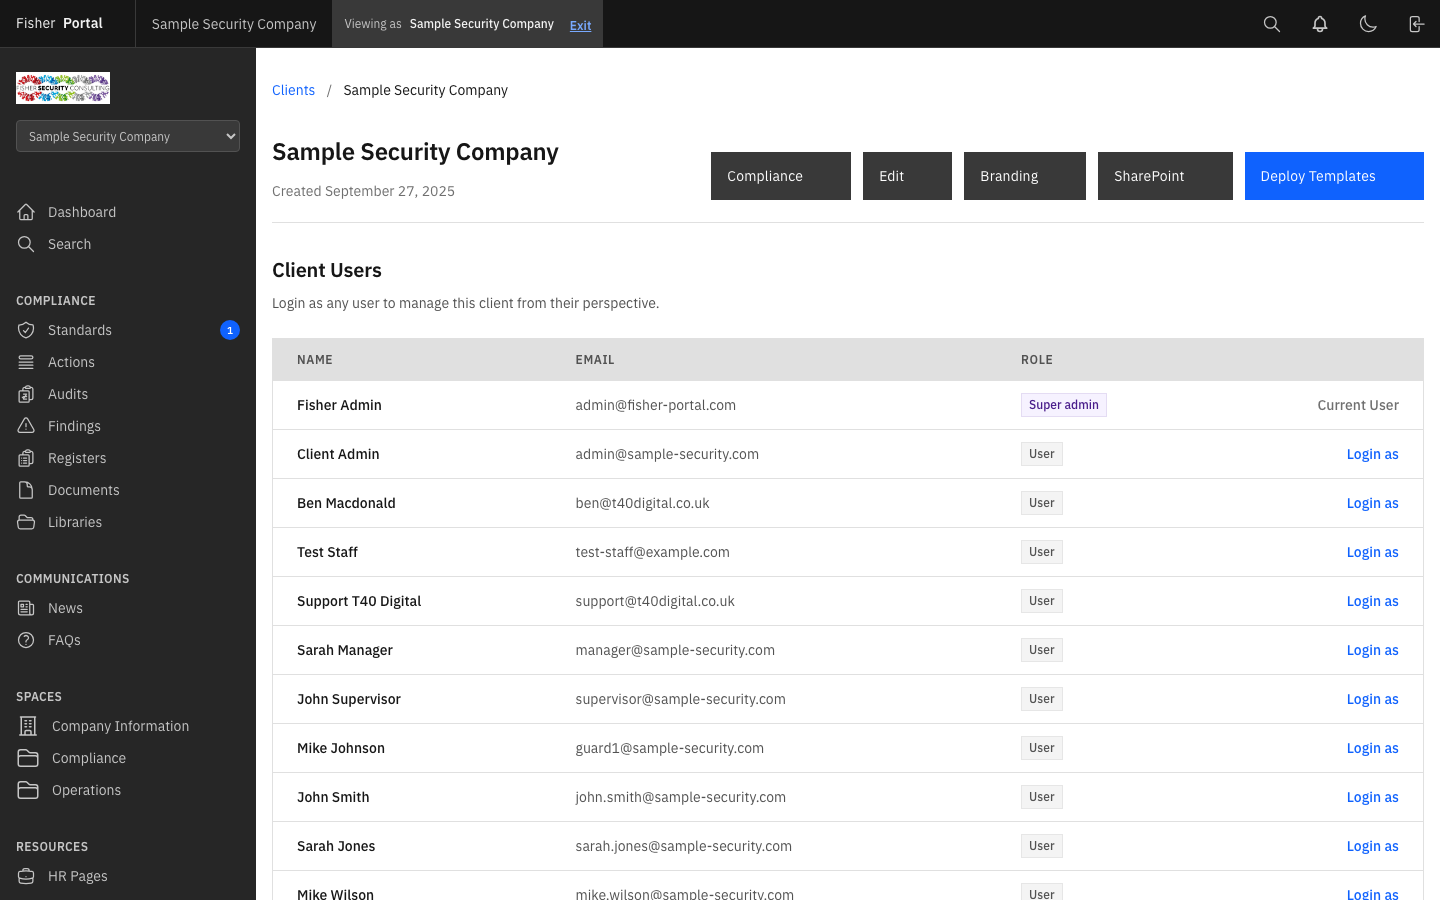Open the notifications bell icon

[1320, 23]
